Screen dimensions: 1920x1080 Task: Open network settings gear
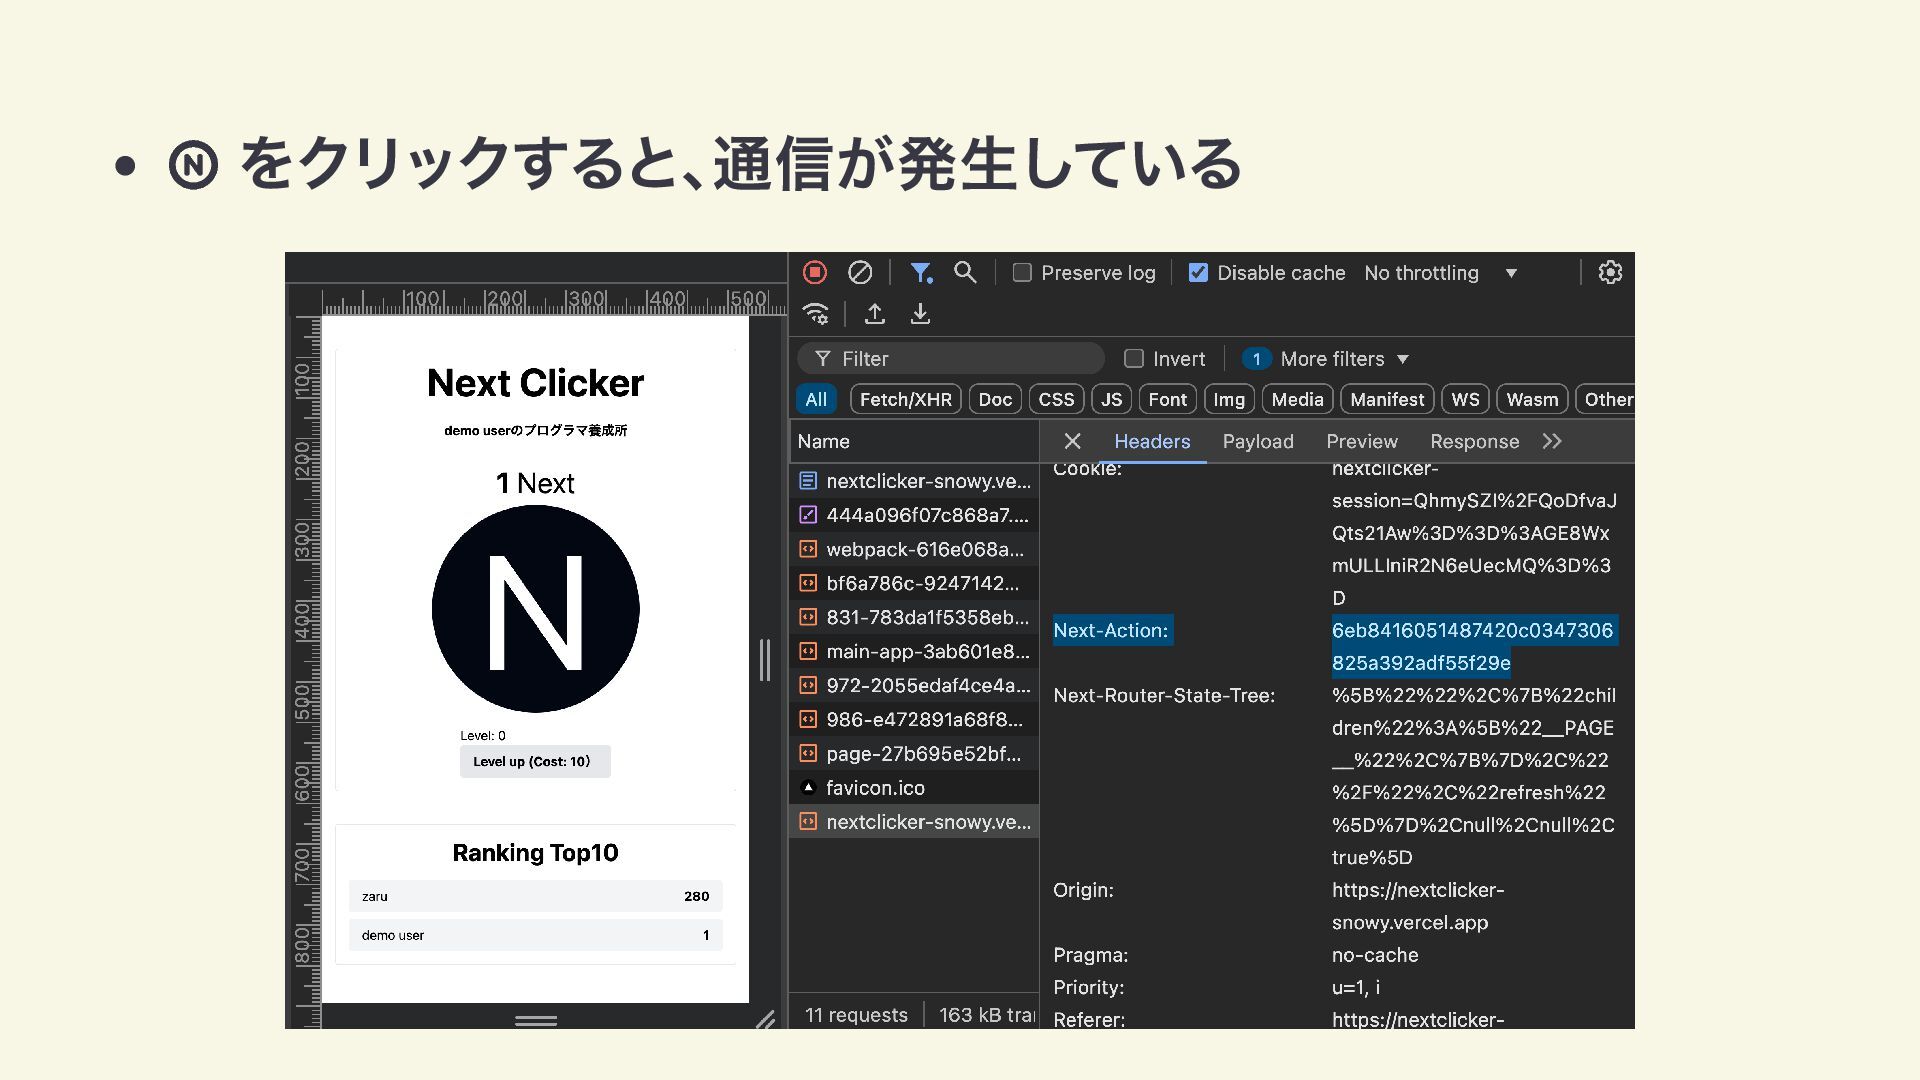pyautogui.click(x=1610, y=272)
